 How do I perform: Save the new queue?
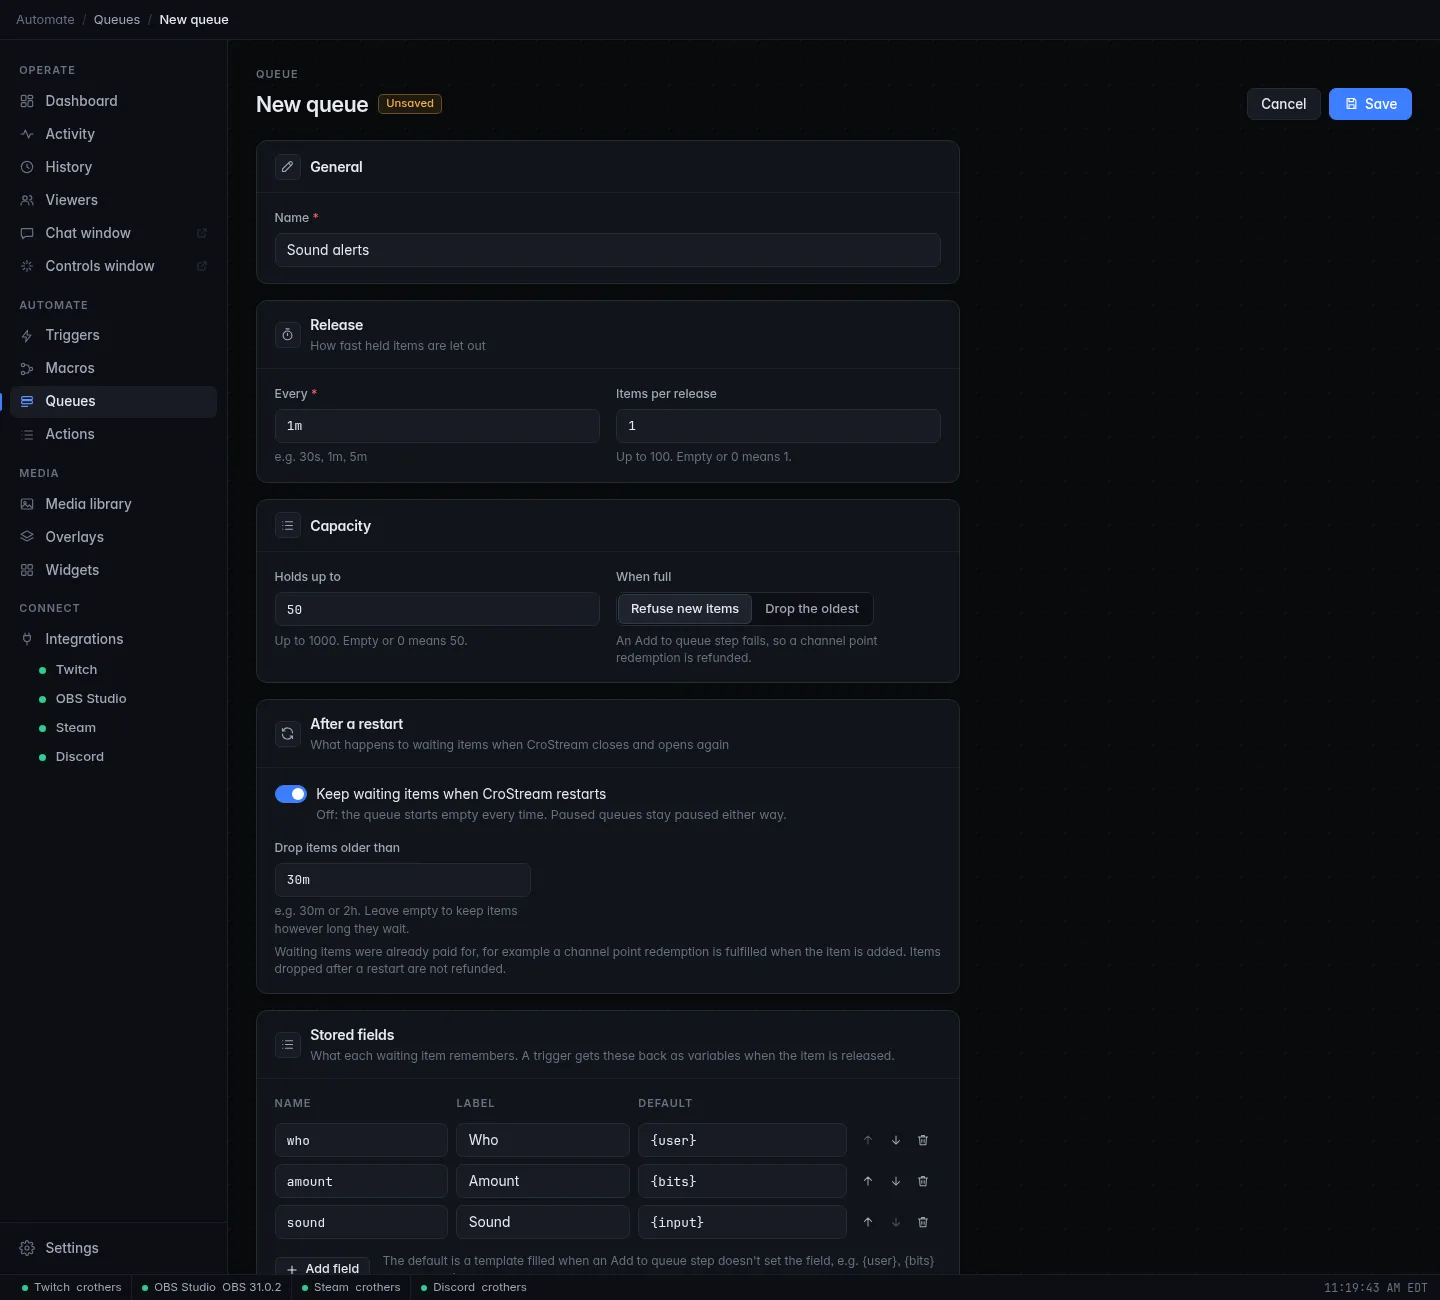(1370, 104)
